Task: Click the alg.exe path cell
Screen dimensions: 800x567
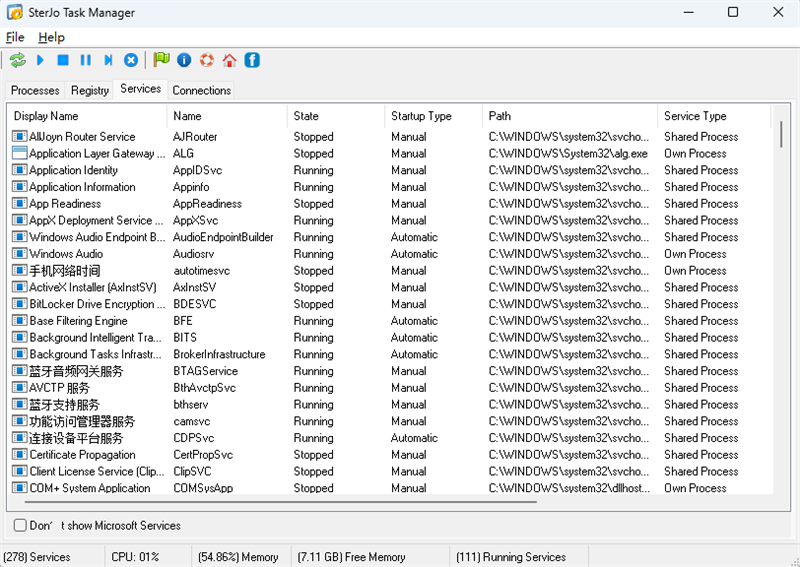Action: point(568,153)
